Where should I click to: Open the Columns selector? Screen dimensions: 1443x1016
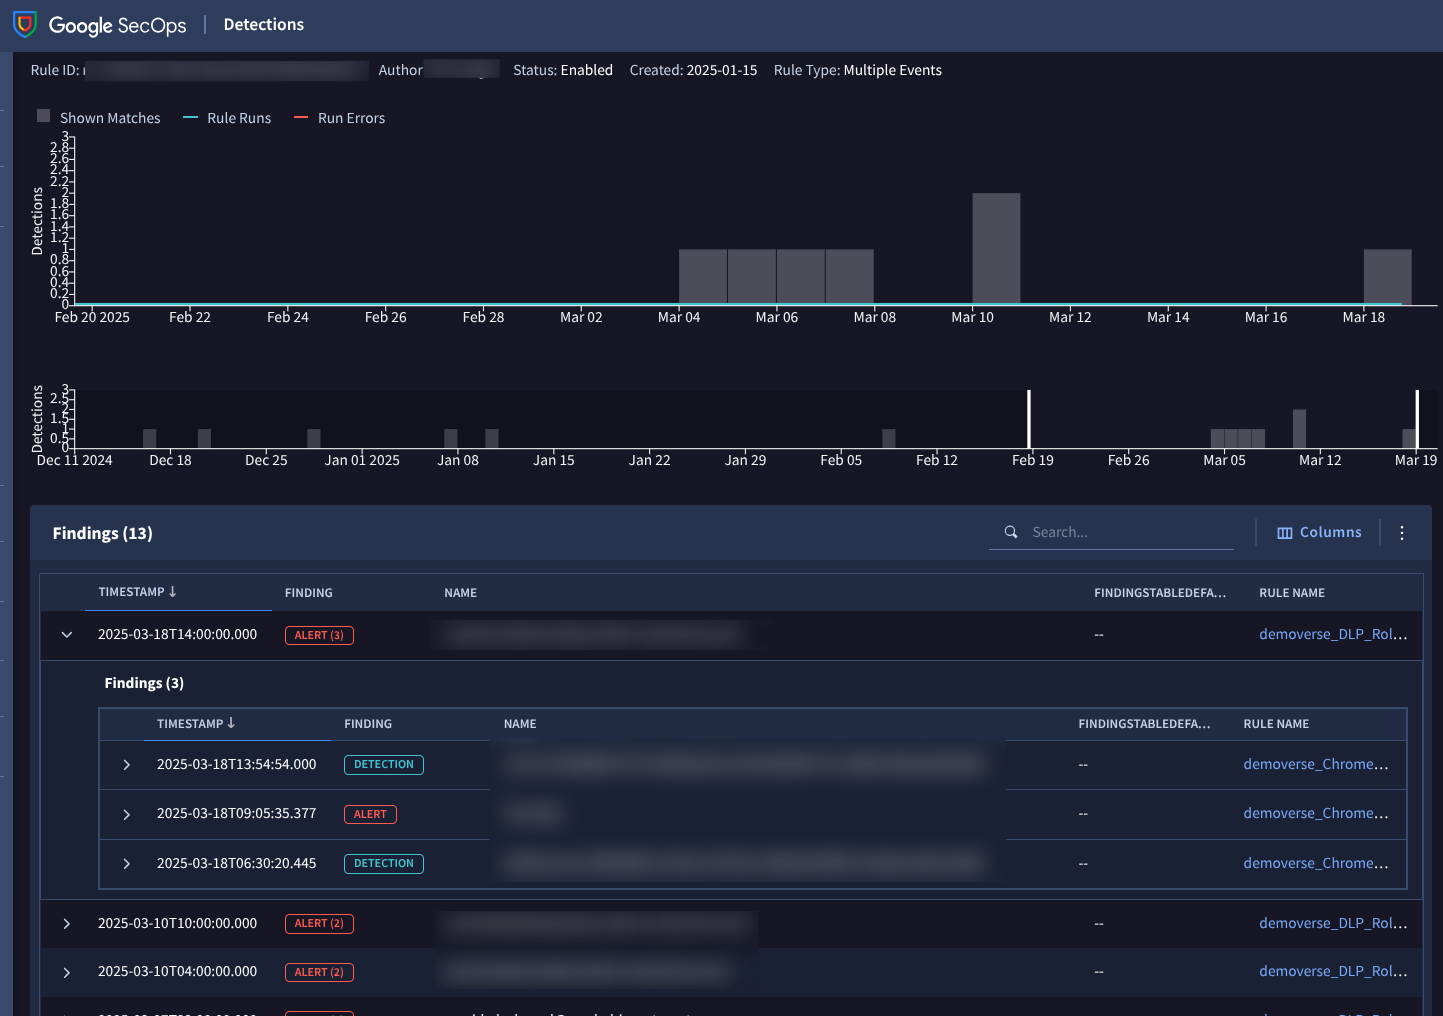1319,533
